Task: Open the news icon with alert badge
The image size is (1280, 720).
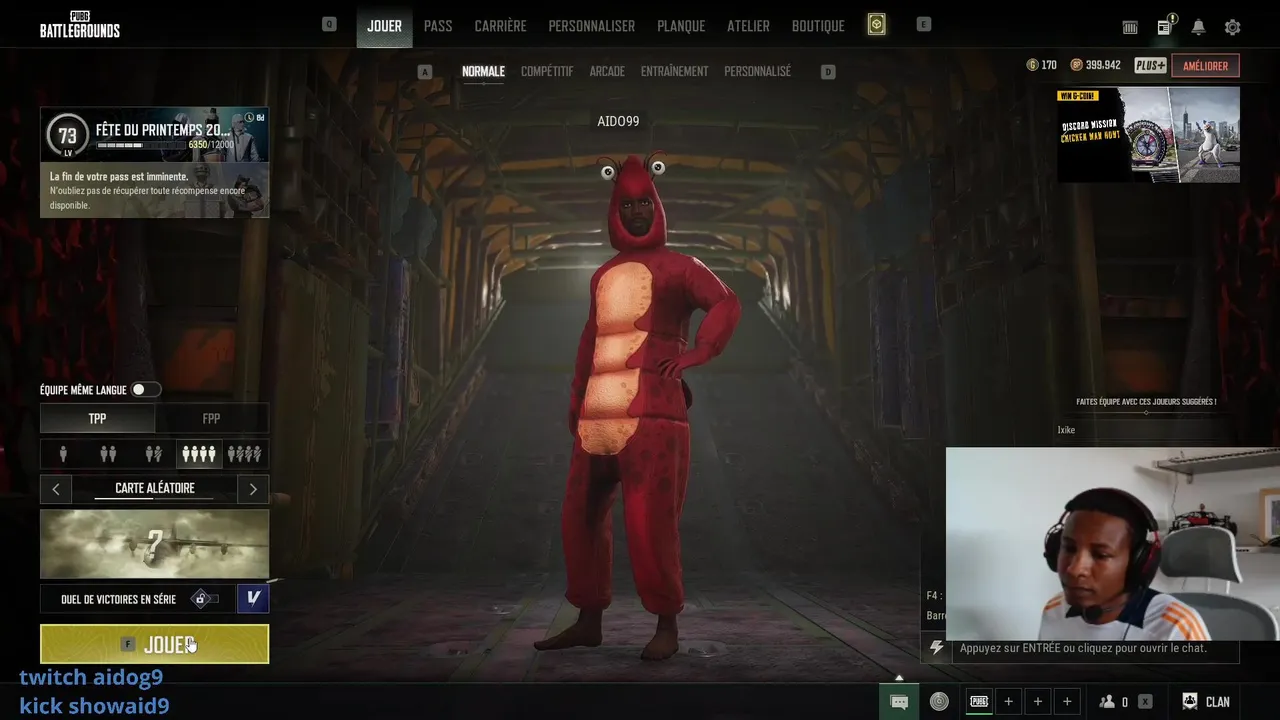Action: click(x=1165, y=26)
